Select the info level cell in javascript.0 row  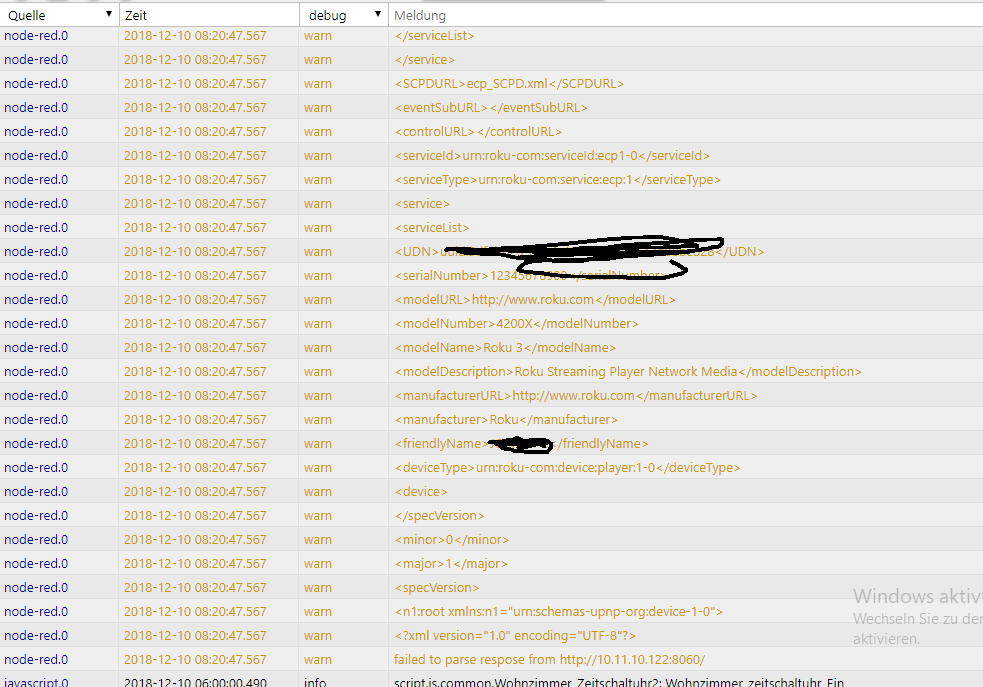coord(315,681)
